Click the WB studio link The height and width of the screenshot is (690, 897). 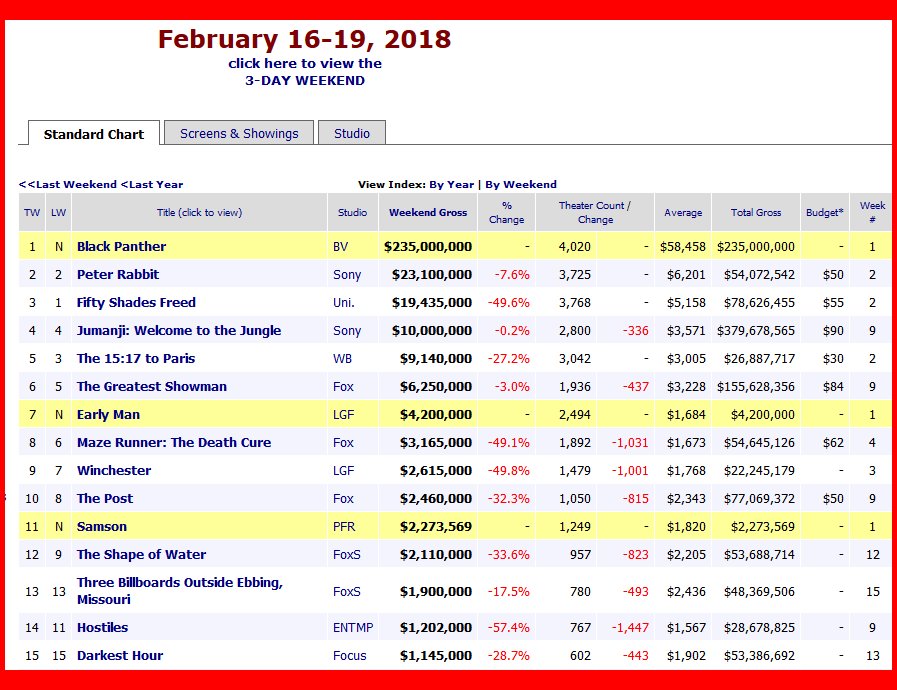(342, 359)
